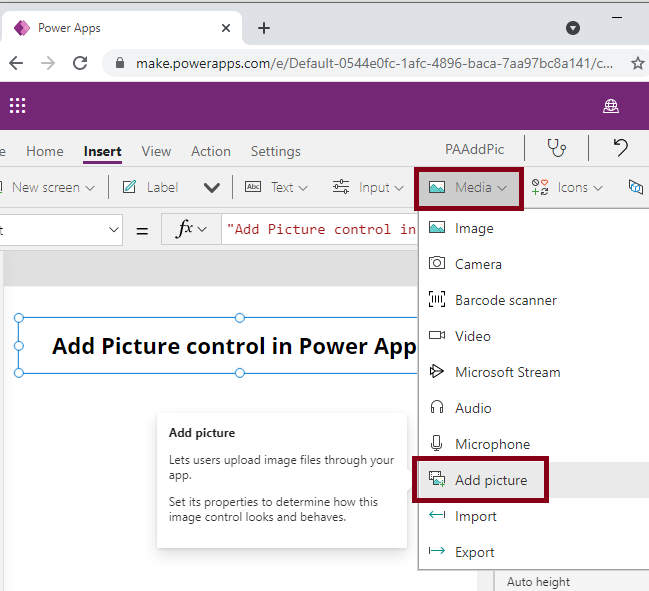Image resolution: width=649 pixels, height=591 pixels.
Task: Click the browser forward arrow
Action: coord(48,63)
